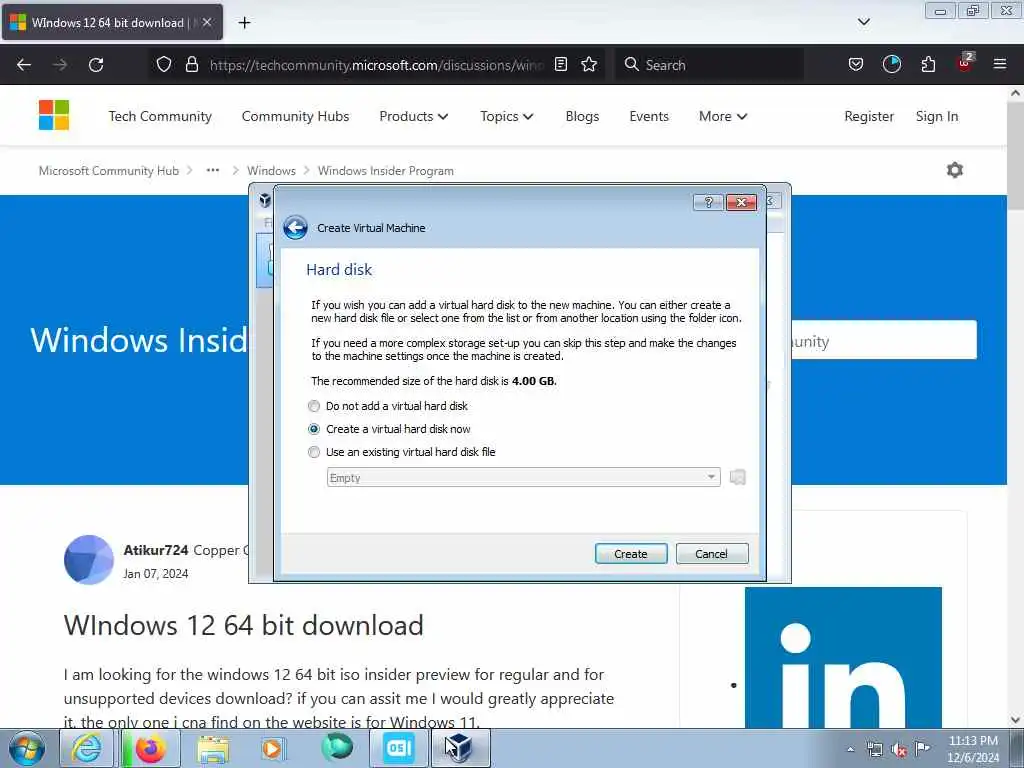Open Events in the navigation bar
This screenshot has height=768, width=1024.
(649, 116)
